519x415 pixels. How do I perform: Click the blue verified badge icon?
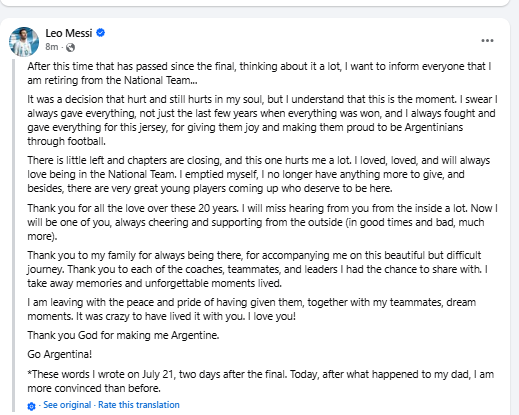tap(101, 33)
